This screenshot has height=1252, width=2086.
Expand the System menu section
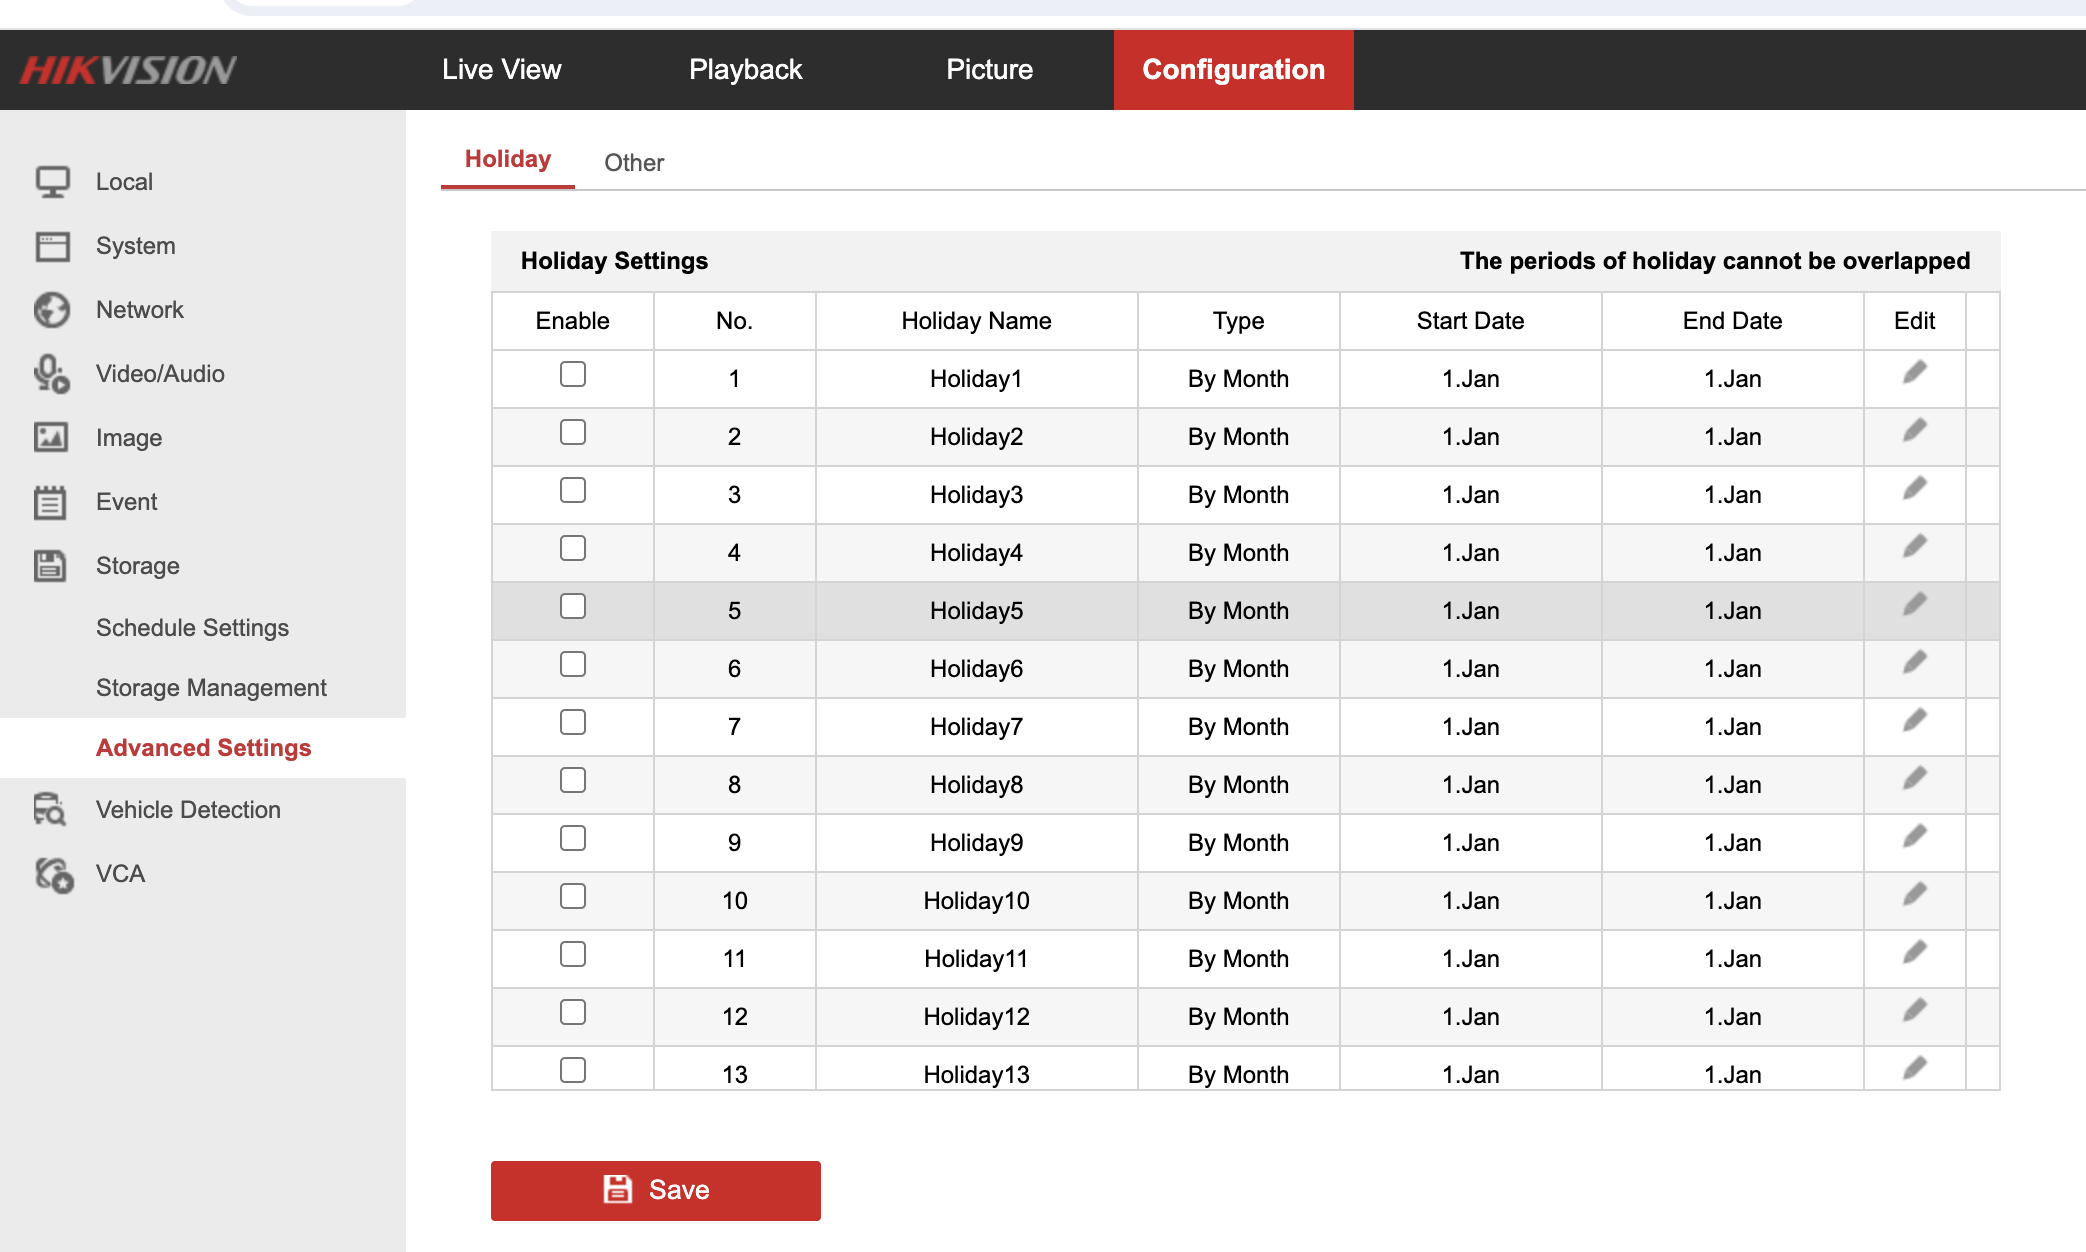point(135,246)
